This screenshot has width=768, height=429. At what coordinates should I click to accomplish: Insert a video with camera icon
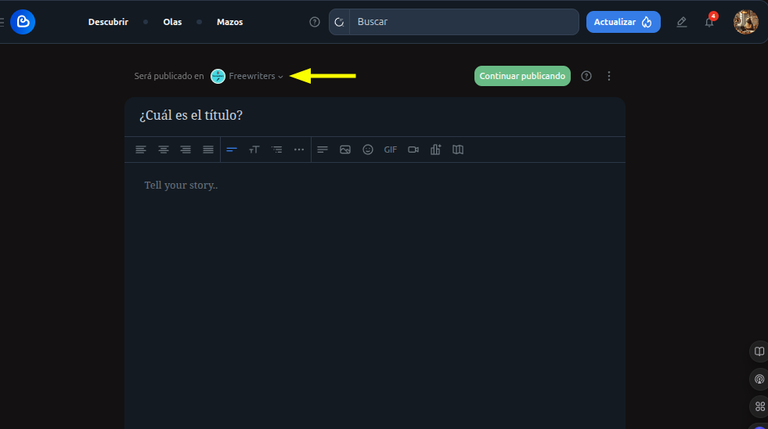tap(413, 149)
